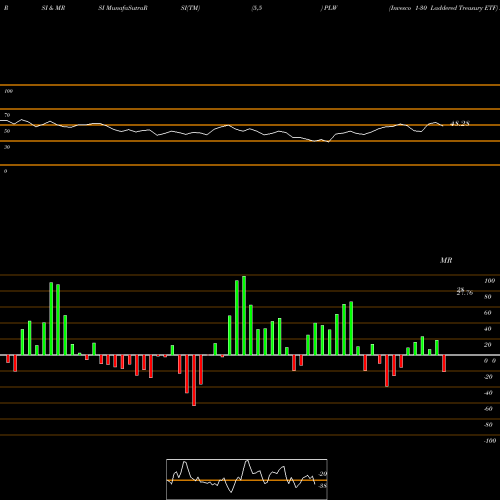This screenshot has height=500, width=500.
Task: Click the -29 label in mini overview chart
Action: (x=323, y=474)
